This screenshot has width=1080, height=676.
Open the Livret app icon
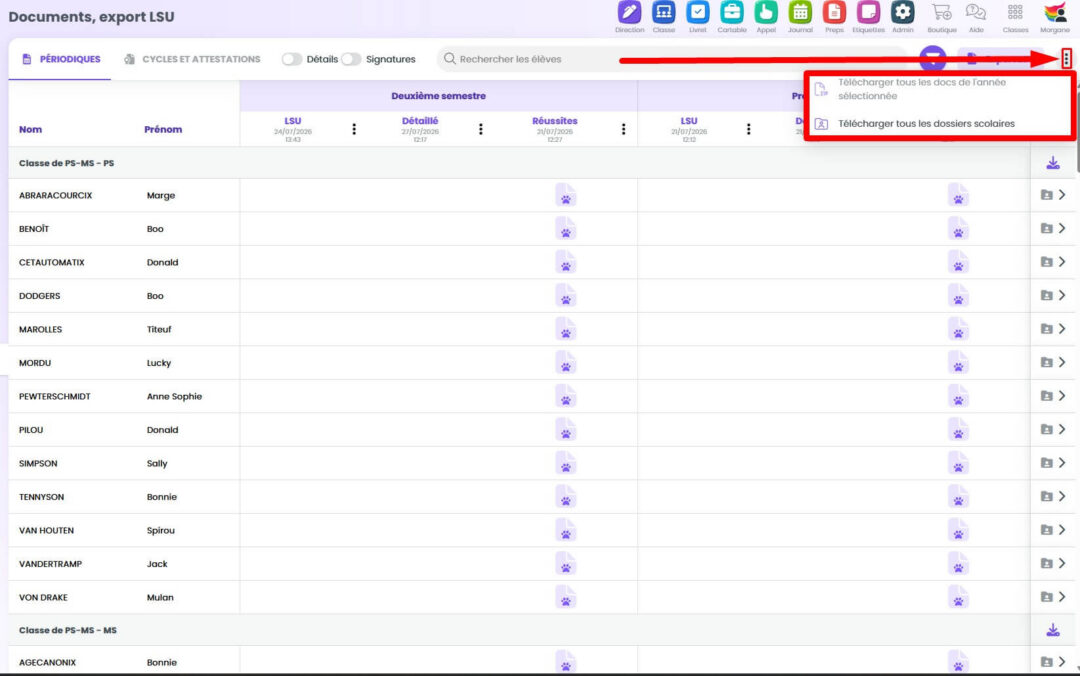[697, 12]
